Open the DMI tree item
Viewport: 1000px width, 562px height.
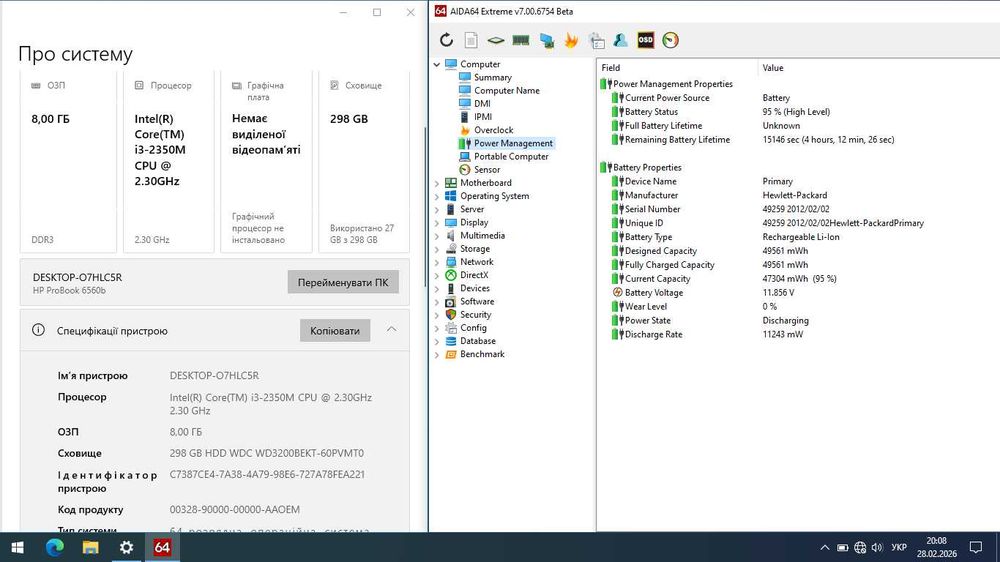[482, 103]
